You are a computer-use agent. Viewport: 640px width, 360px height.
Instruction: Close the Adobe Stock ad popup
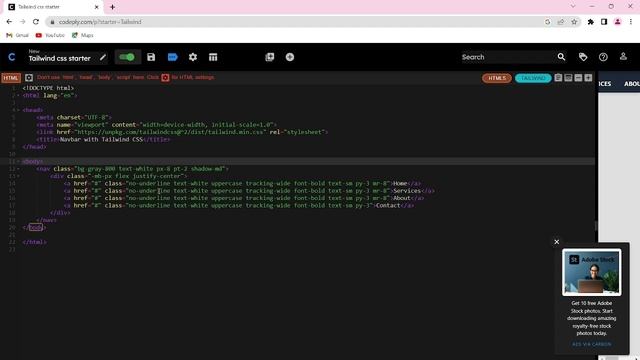coord(556,242)
